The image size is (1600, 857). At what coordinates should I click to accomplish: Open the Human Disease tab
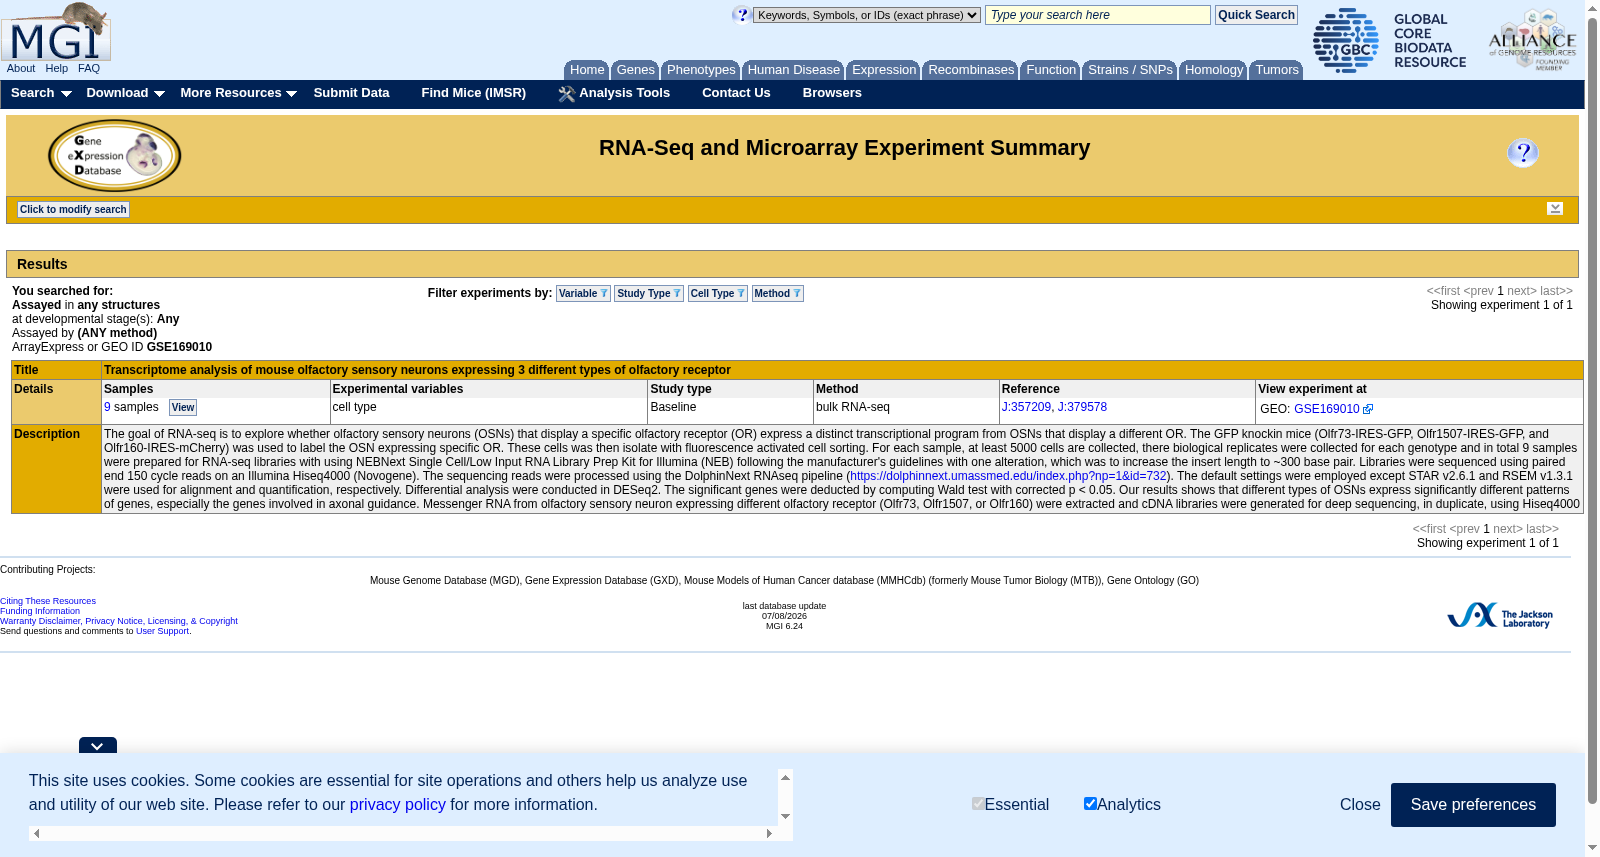tap(794, 70)
